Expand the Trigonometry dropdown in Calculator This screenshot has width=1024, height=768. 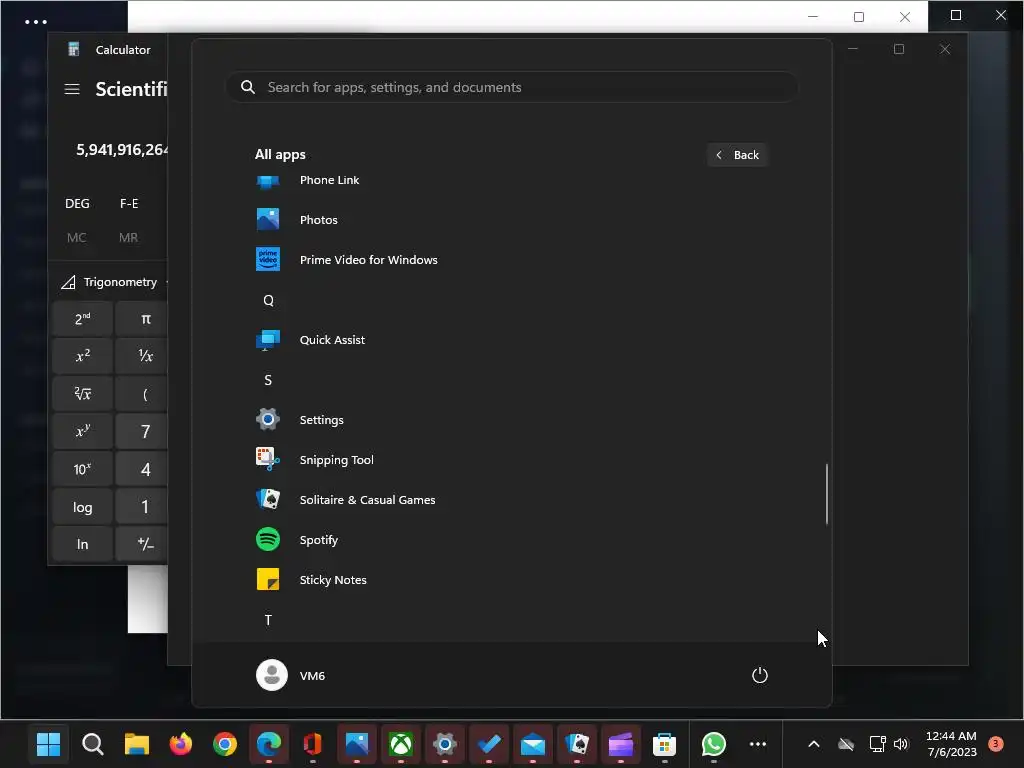pyautogui.click(x=115, y=282)
